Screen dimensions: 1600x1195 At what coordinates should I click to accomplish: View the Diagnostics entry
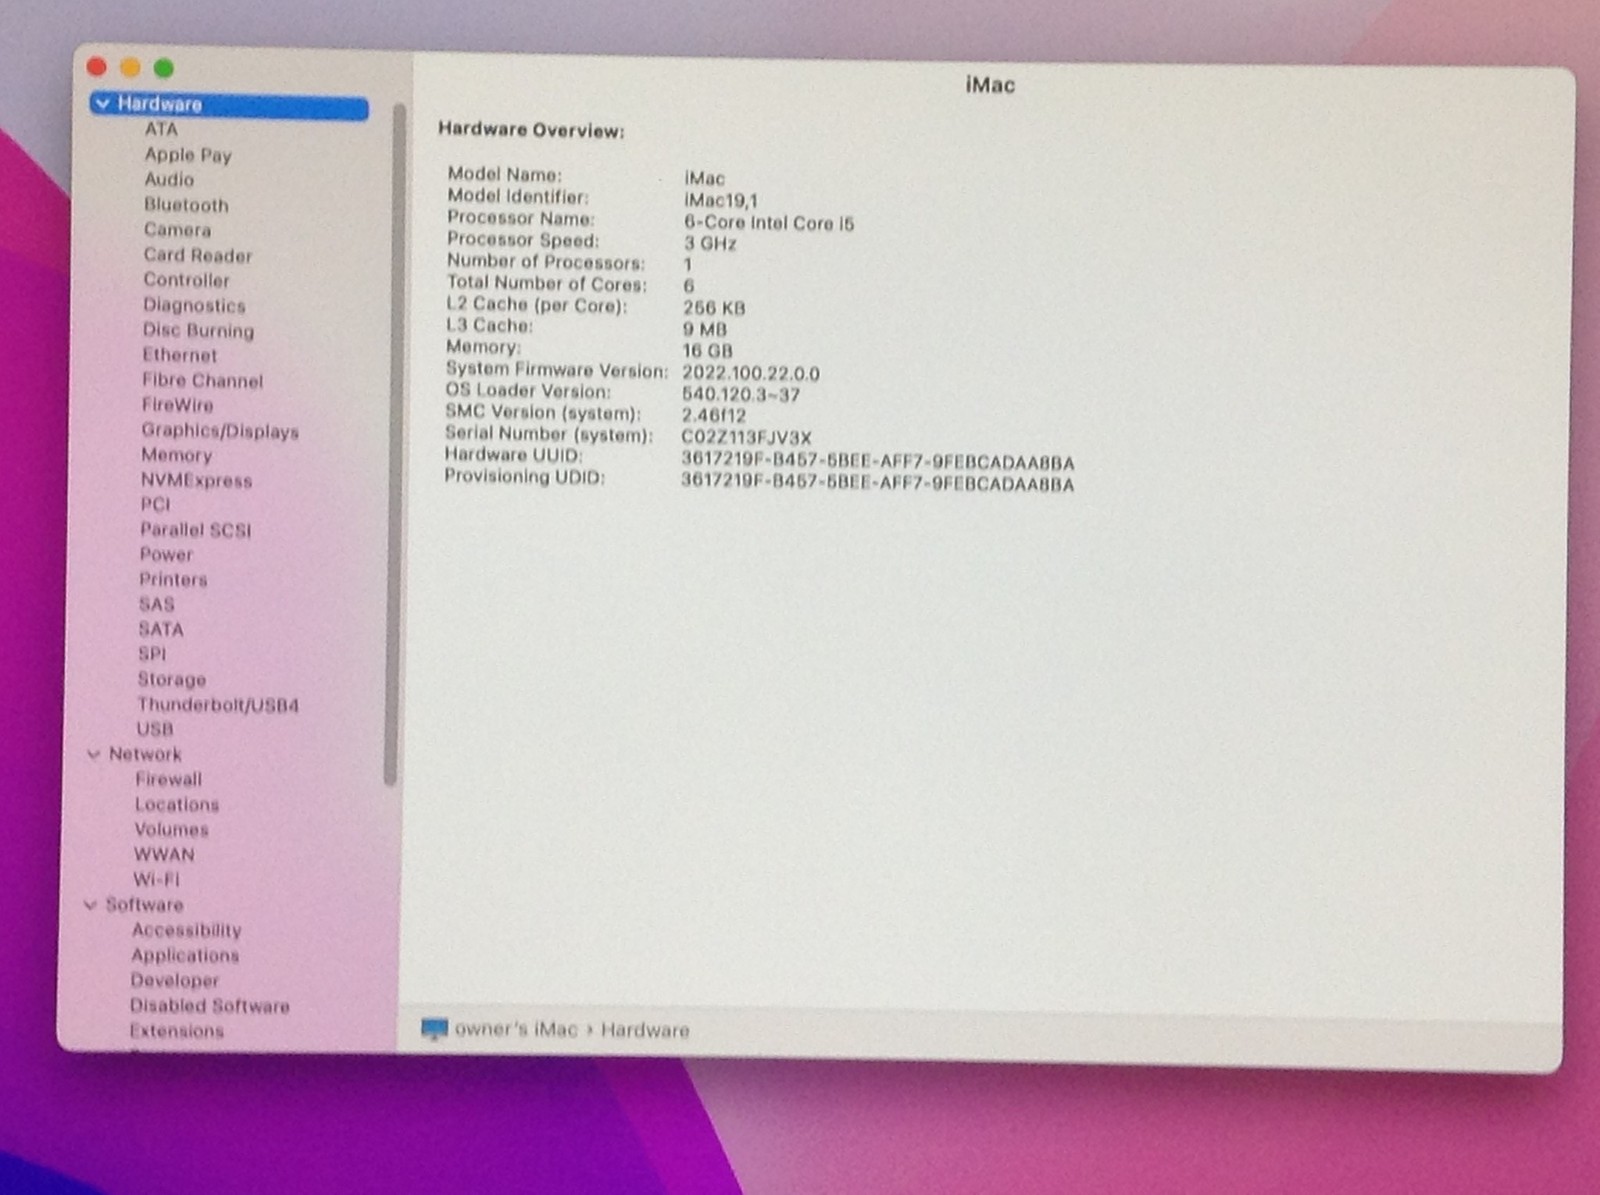point(194,305)
